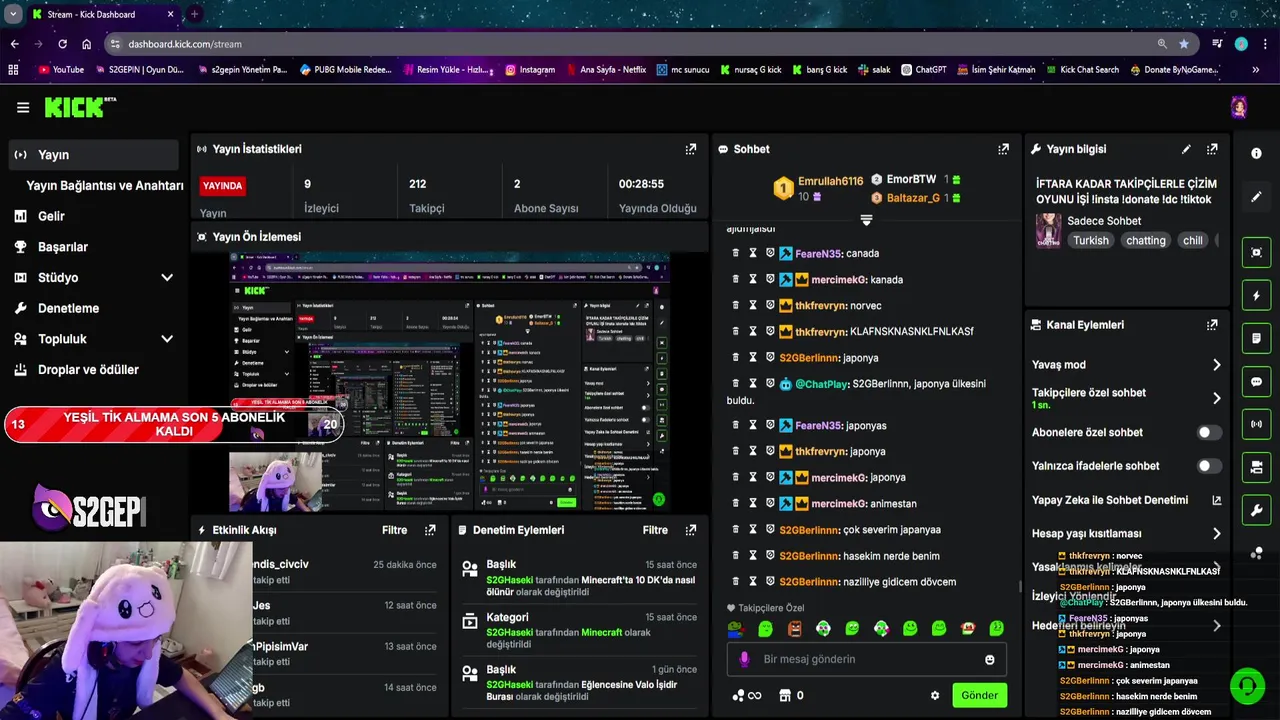This screenshot has height=720, width=1280.
Task: Click the YAYINDA live badge
Action: point(222,186)
